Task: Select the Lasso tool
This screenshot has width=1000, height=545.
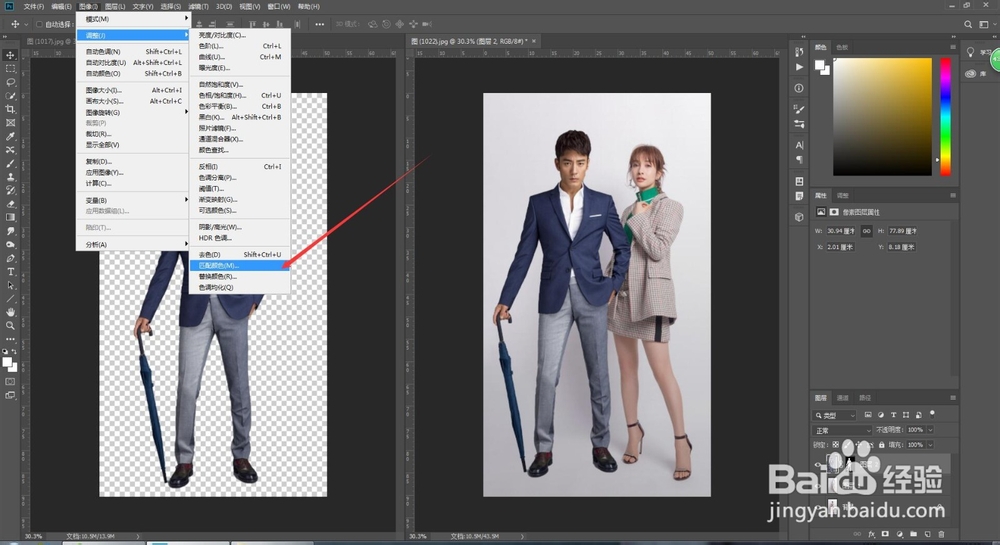Action: click(10, 82)
